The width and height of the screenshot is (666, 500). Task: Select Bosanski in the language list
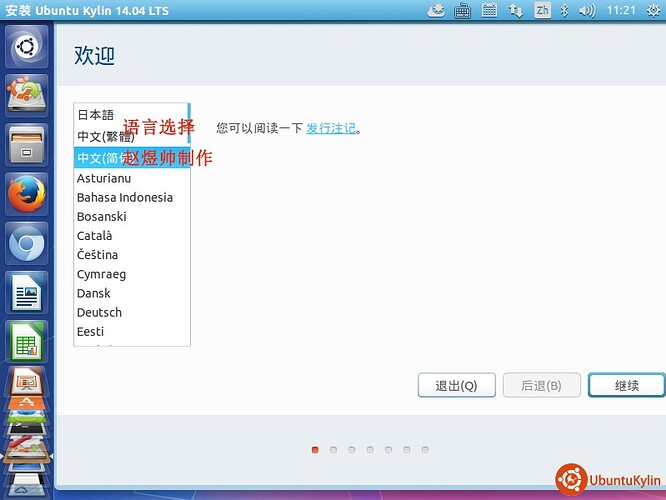coord(132,217)
